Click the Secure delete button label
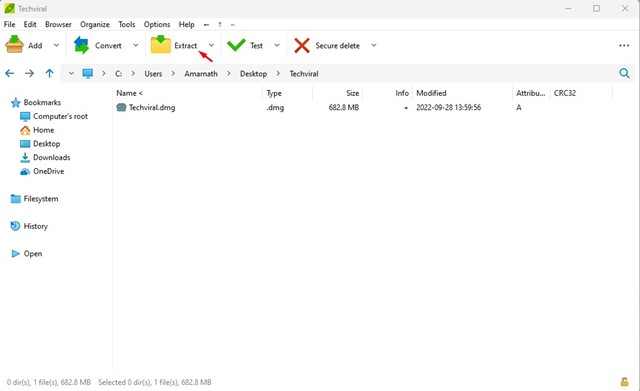 pos(338,46)
